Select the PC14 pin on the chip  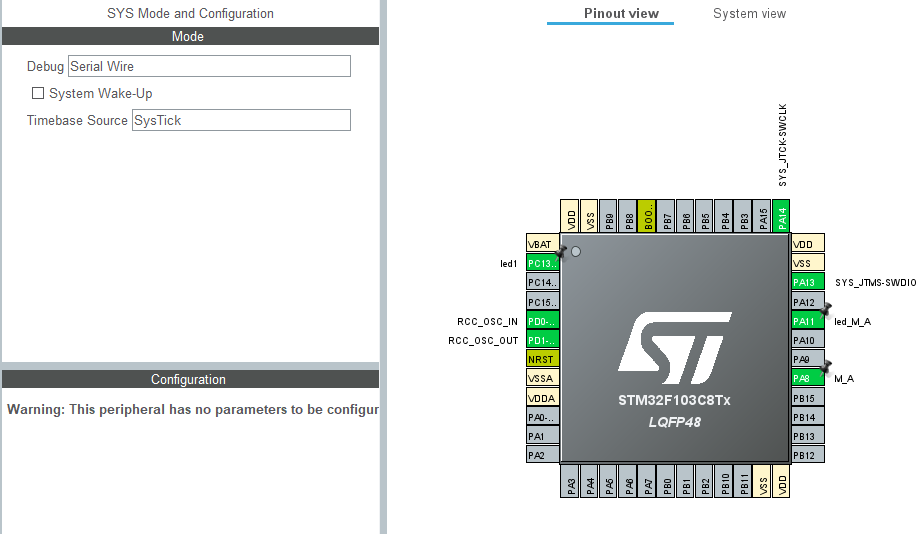click(542, 282)
